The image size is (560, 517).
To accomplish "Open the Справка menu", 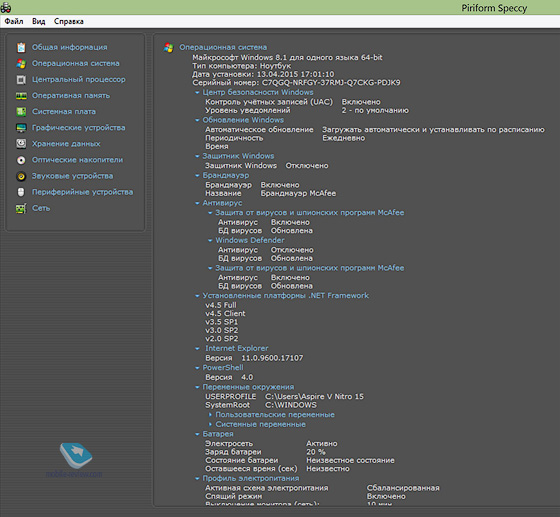I will (x=69, y=21).
